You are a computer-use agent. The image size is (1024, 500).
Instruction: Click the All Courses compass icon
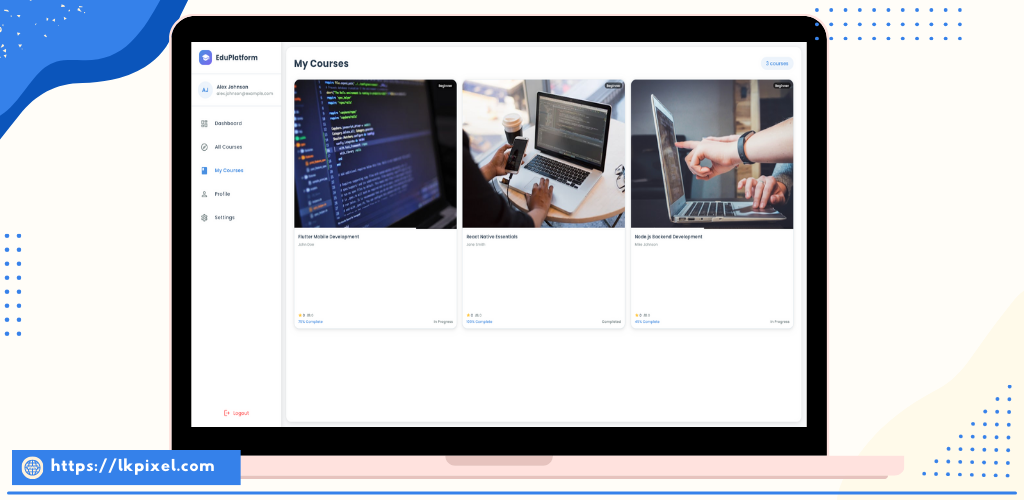(204, 147)
